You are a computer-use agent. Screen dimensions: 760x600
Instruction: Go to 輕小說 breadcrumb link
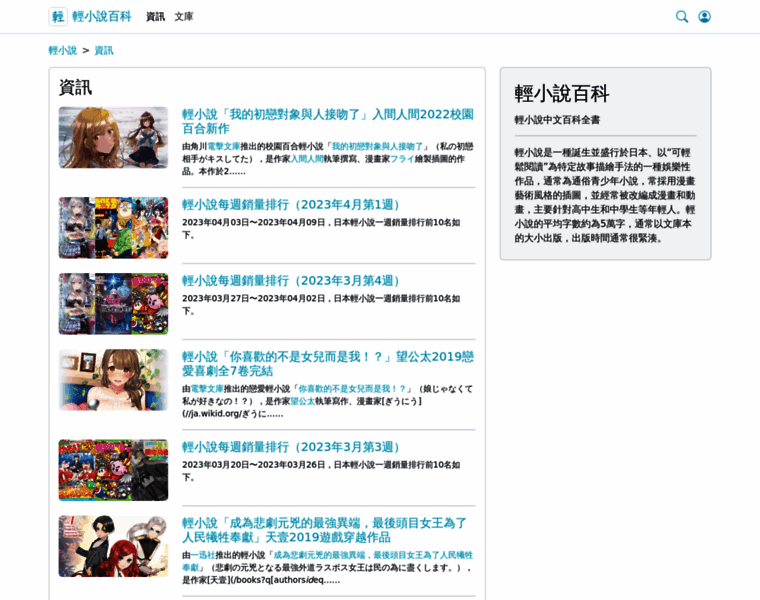click(62, 50)
